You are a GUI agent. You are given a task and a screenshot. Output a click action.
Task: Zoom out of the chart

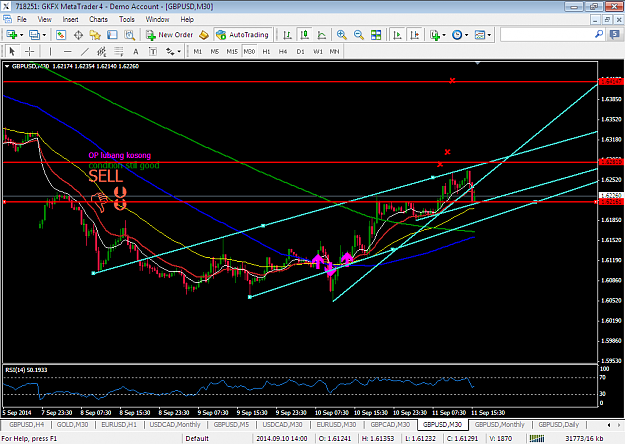pos(359,35)
